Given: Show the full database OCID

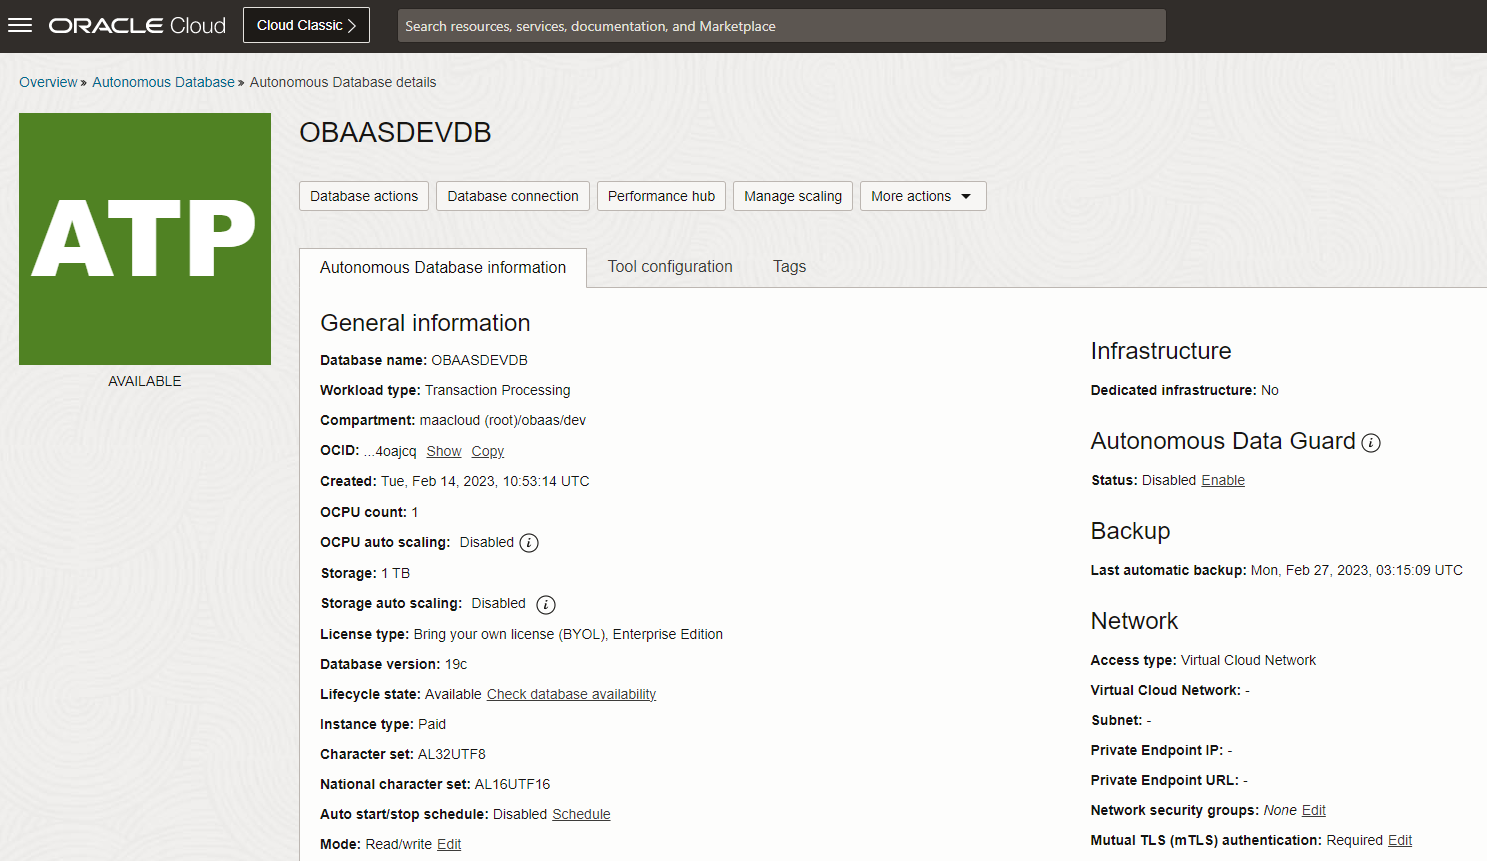Looking at the screenshot, I should point(443,451).
